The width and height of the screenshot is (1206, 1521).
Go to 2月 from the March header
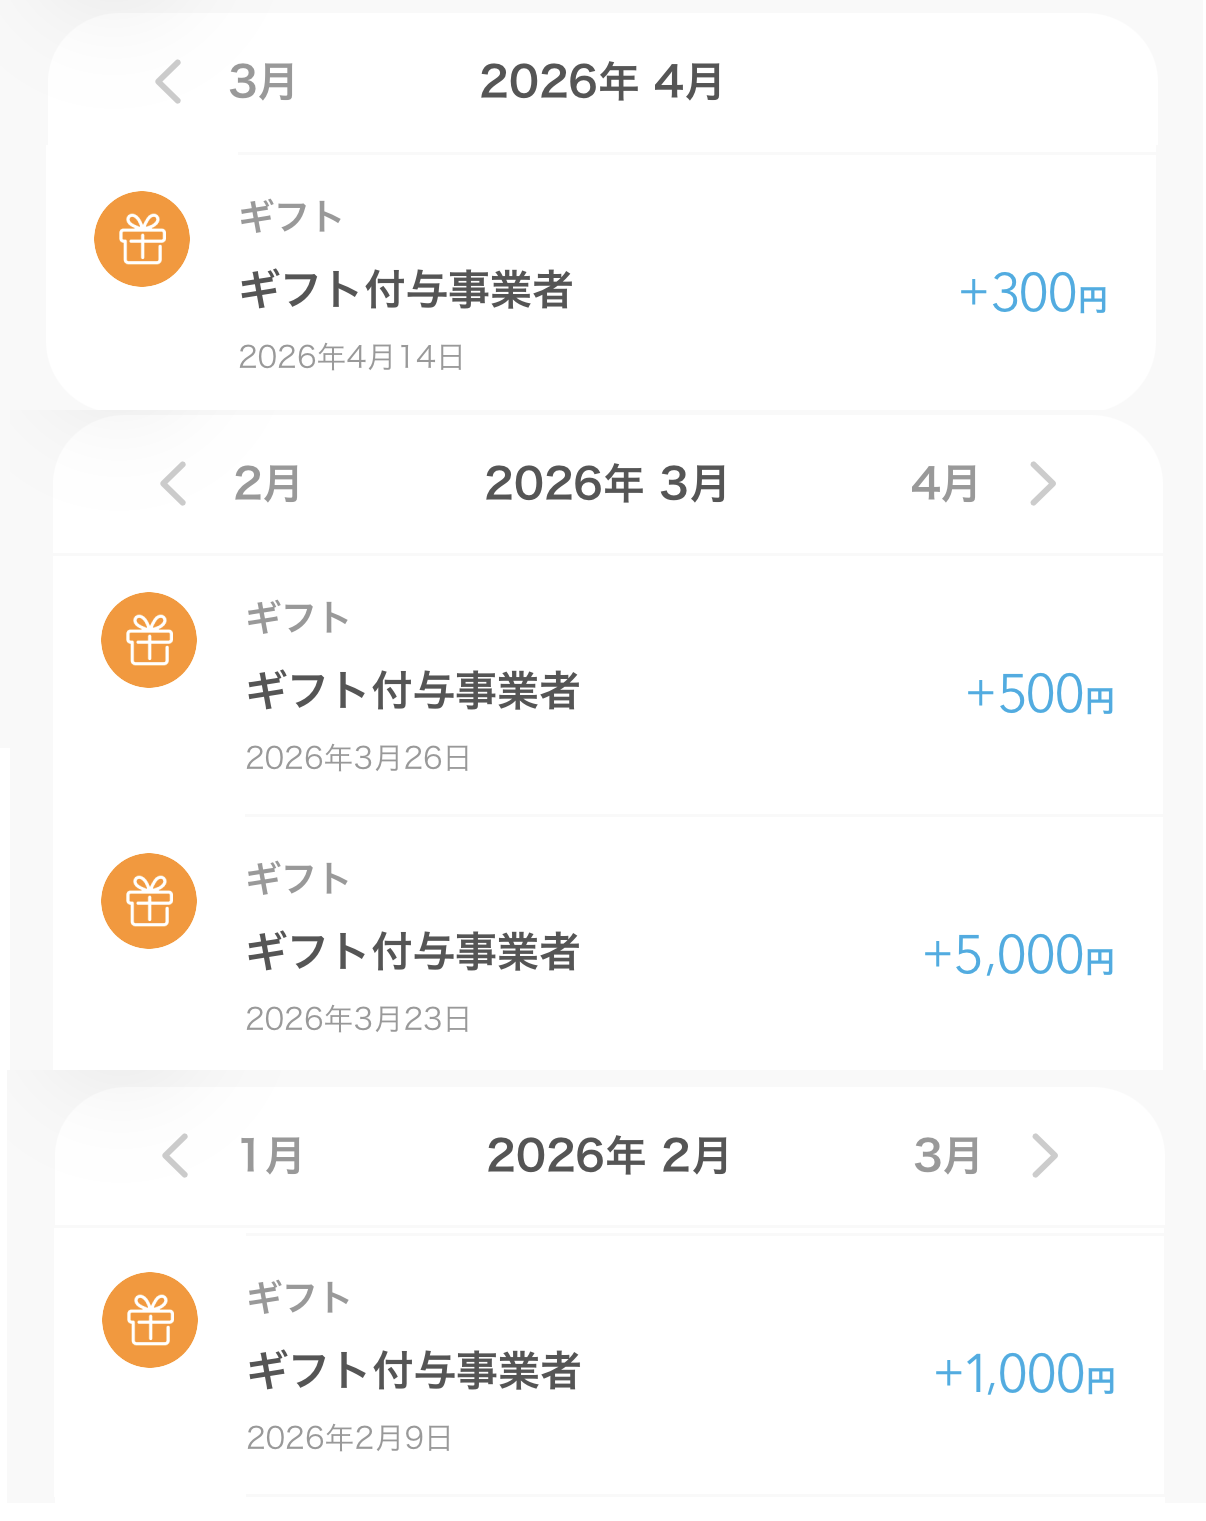[267, 484]
